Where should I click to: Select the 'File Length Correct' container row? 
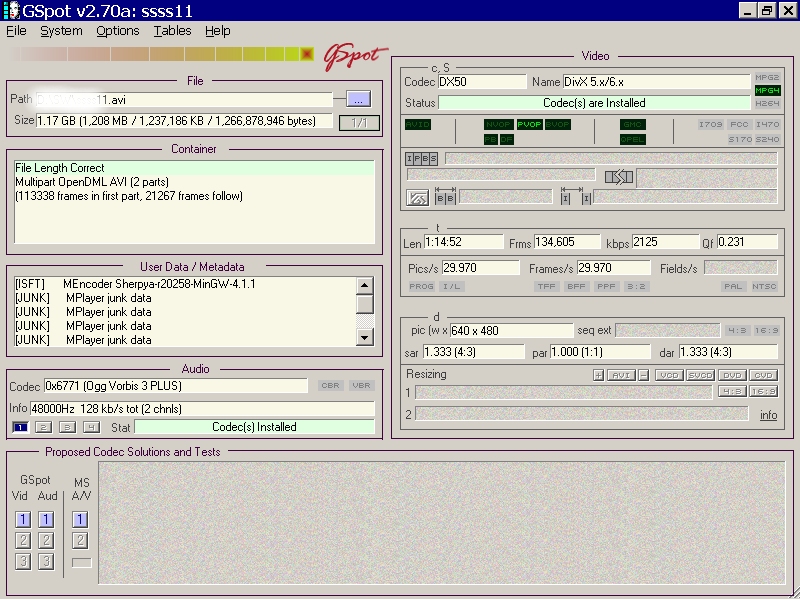coord(194,168)
